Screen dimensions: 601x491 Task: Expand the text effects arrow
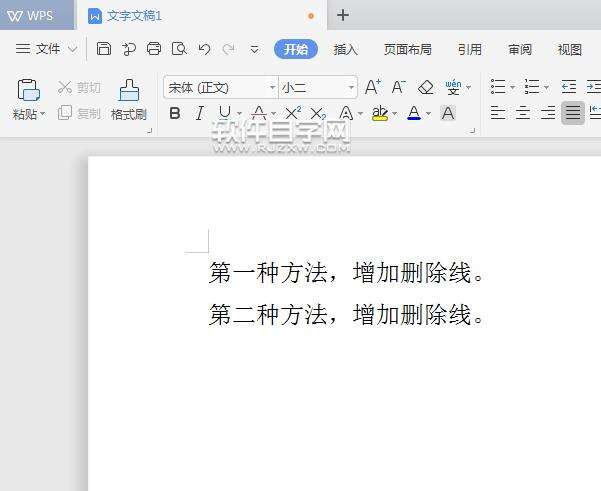360,114
